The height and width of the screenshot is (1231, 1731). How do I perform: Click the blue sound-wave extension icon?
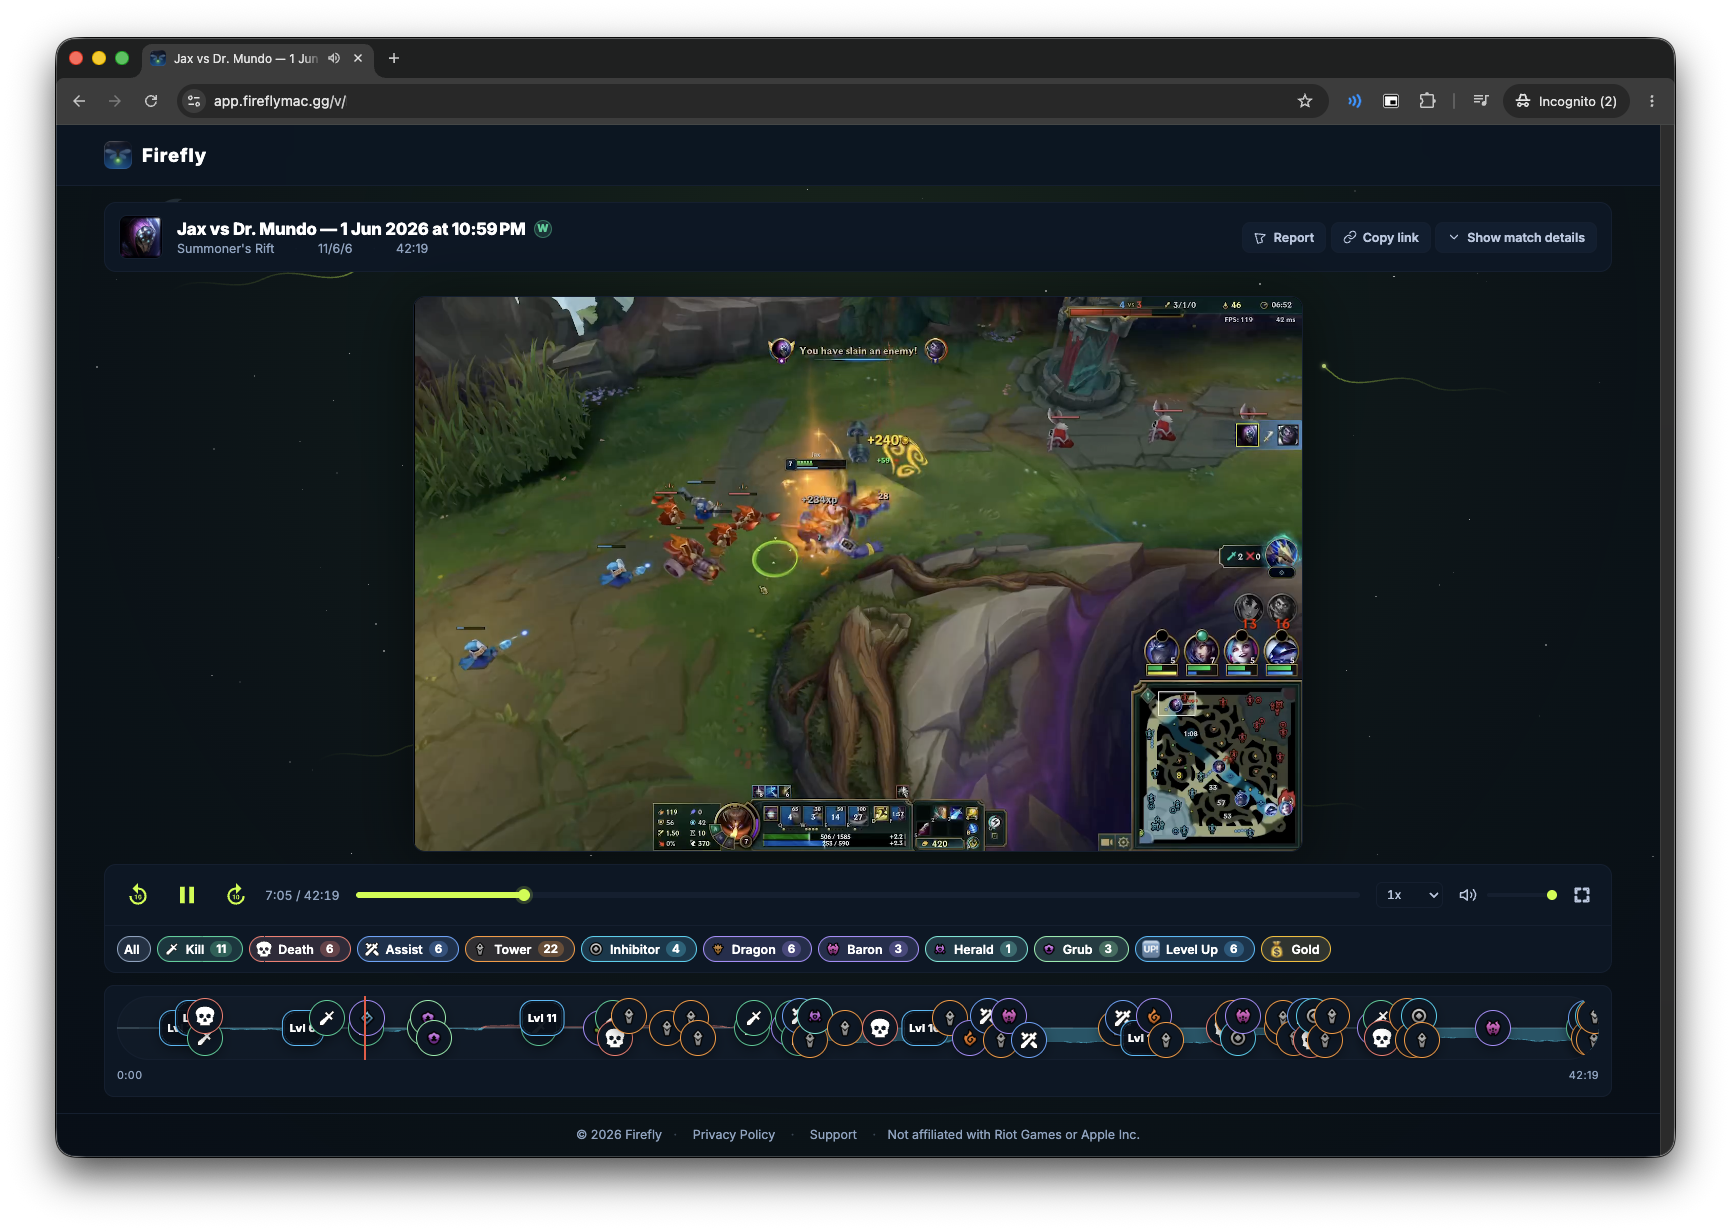(x=1354, y=101)
